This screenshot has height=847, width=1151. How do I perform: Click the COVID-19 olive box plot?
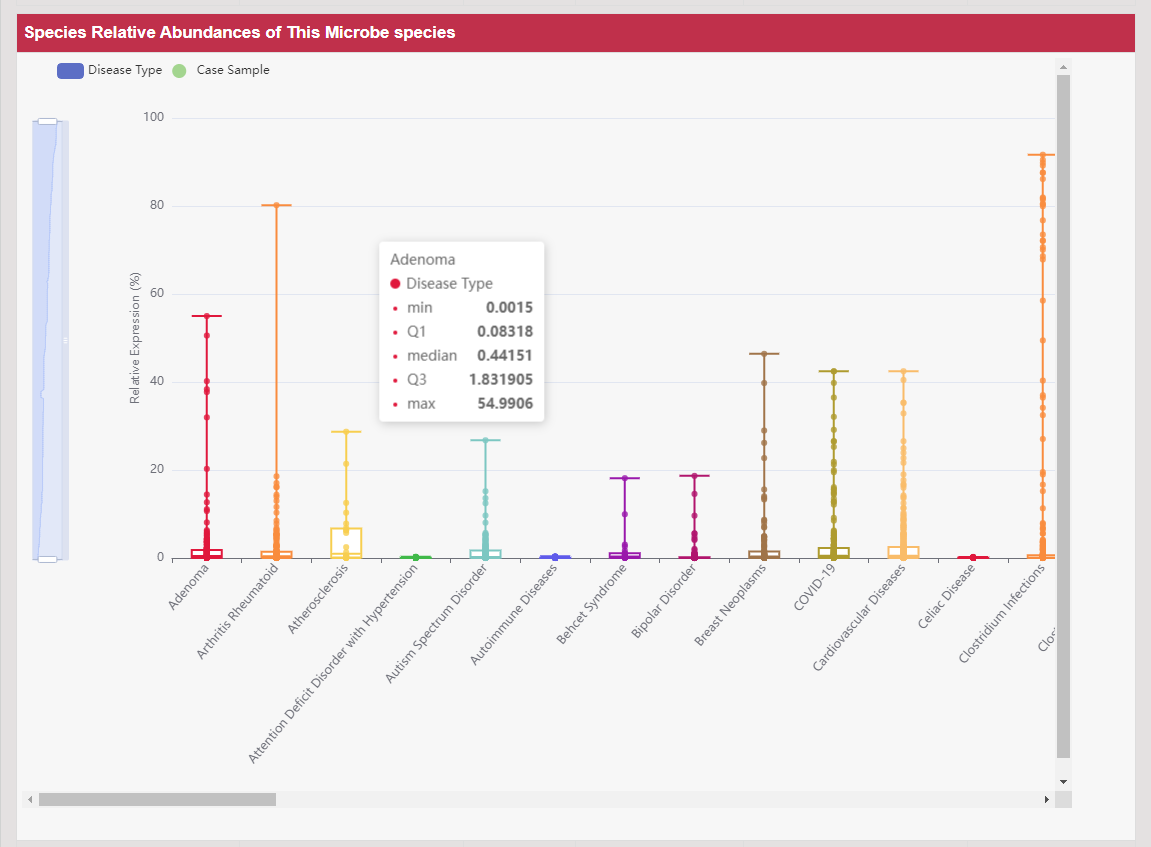point(834,552)
